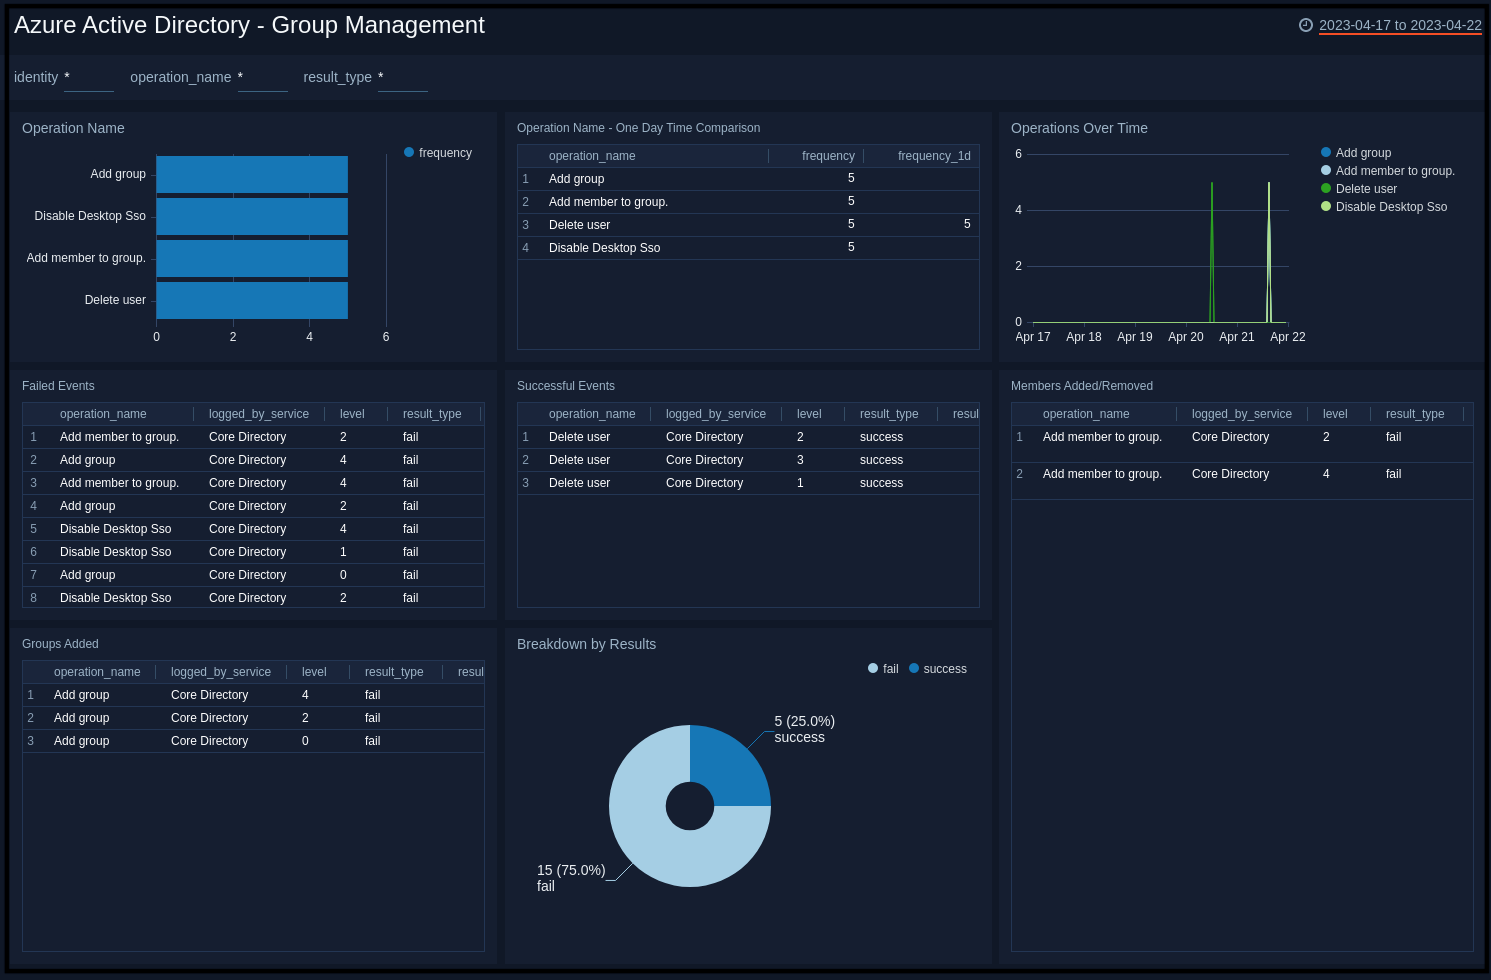Focus the result_type filter field
The width and height of the screenshot is (1491, 980).
[403, 77]
